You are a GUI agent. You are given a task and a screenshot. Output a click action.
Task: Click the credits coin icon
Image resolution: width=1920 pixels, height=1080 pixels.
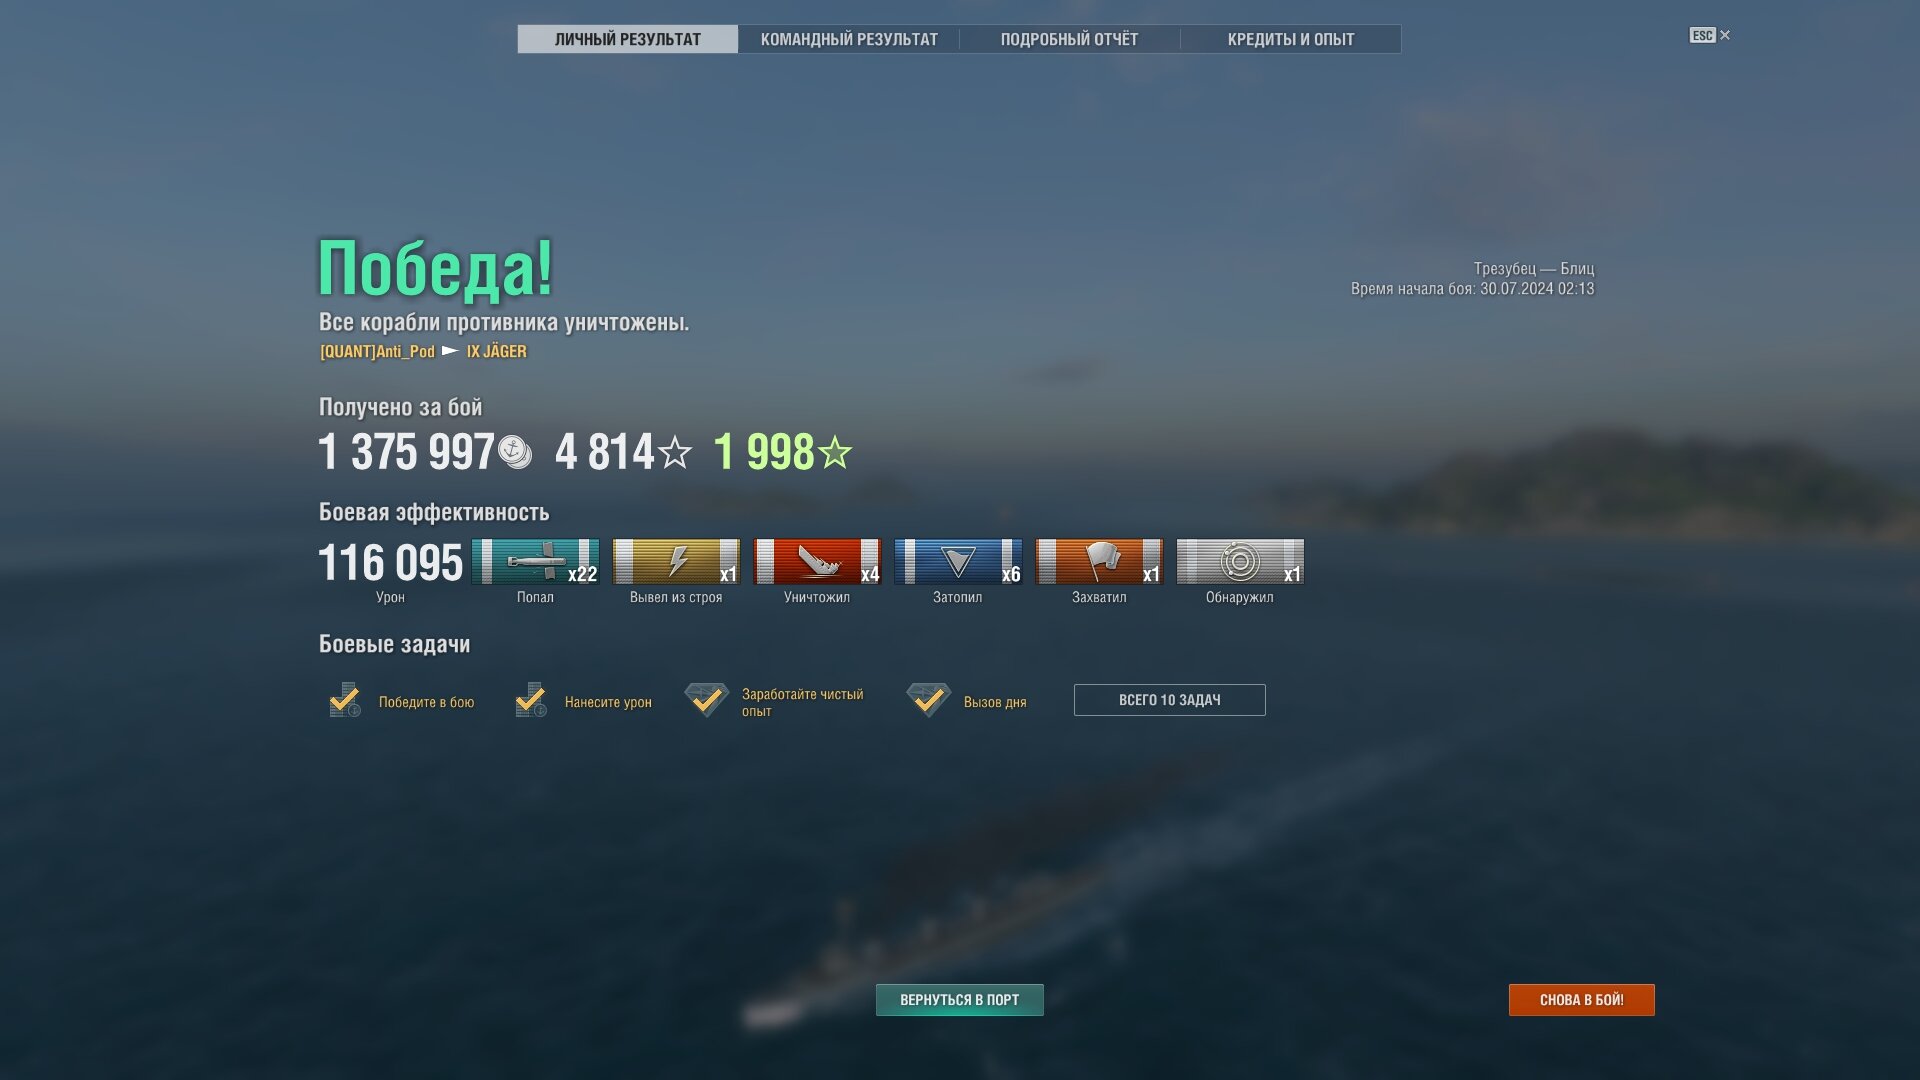515,452
